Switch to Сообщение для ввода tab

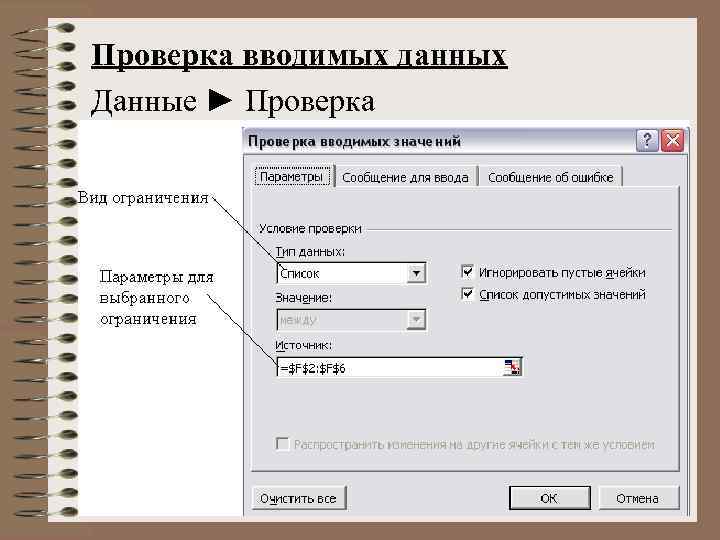click(x=405, y=177)
